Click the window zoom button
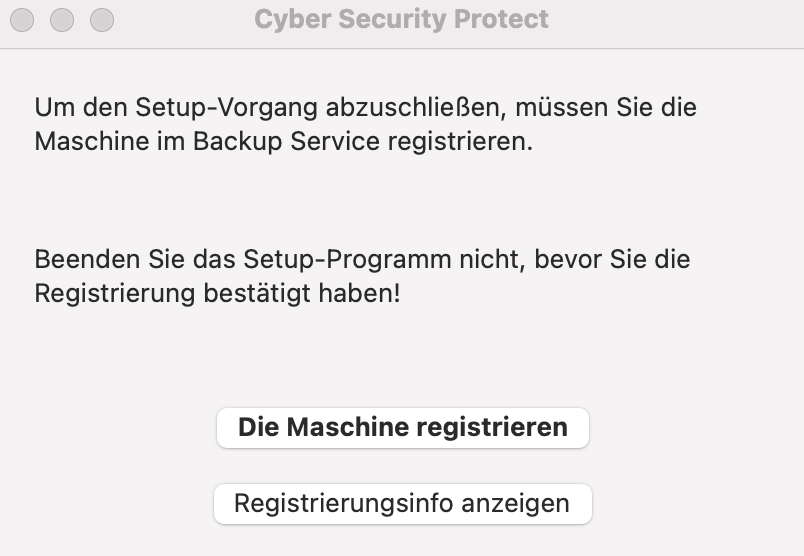Viewport: 804px width, 556px height. coord(102,19)
